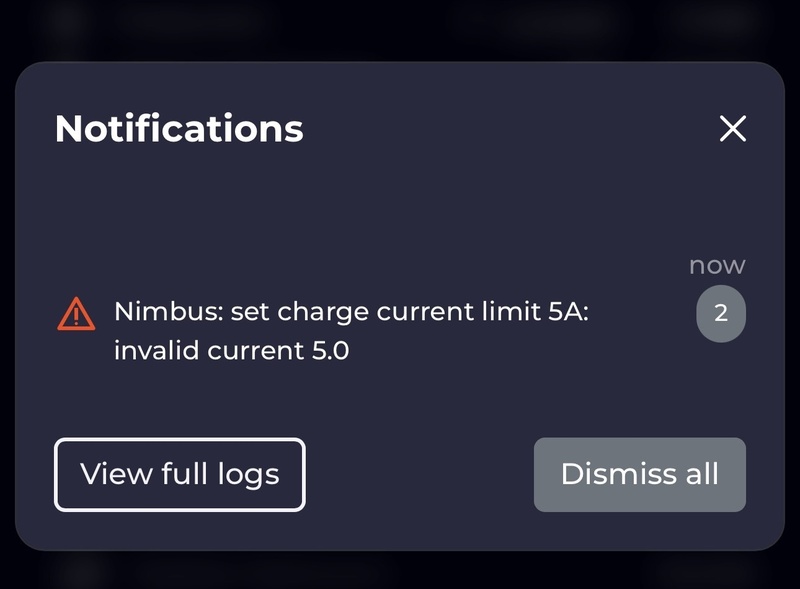Click the Nimbus notification row
This screenshot has height=589, width=800.
(x=350, y=331)
